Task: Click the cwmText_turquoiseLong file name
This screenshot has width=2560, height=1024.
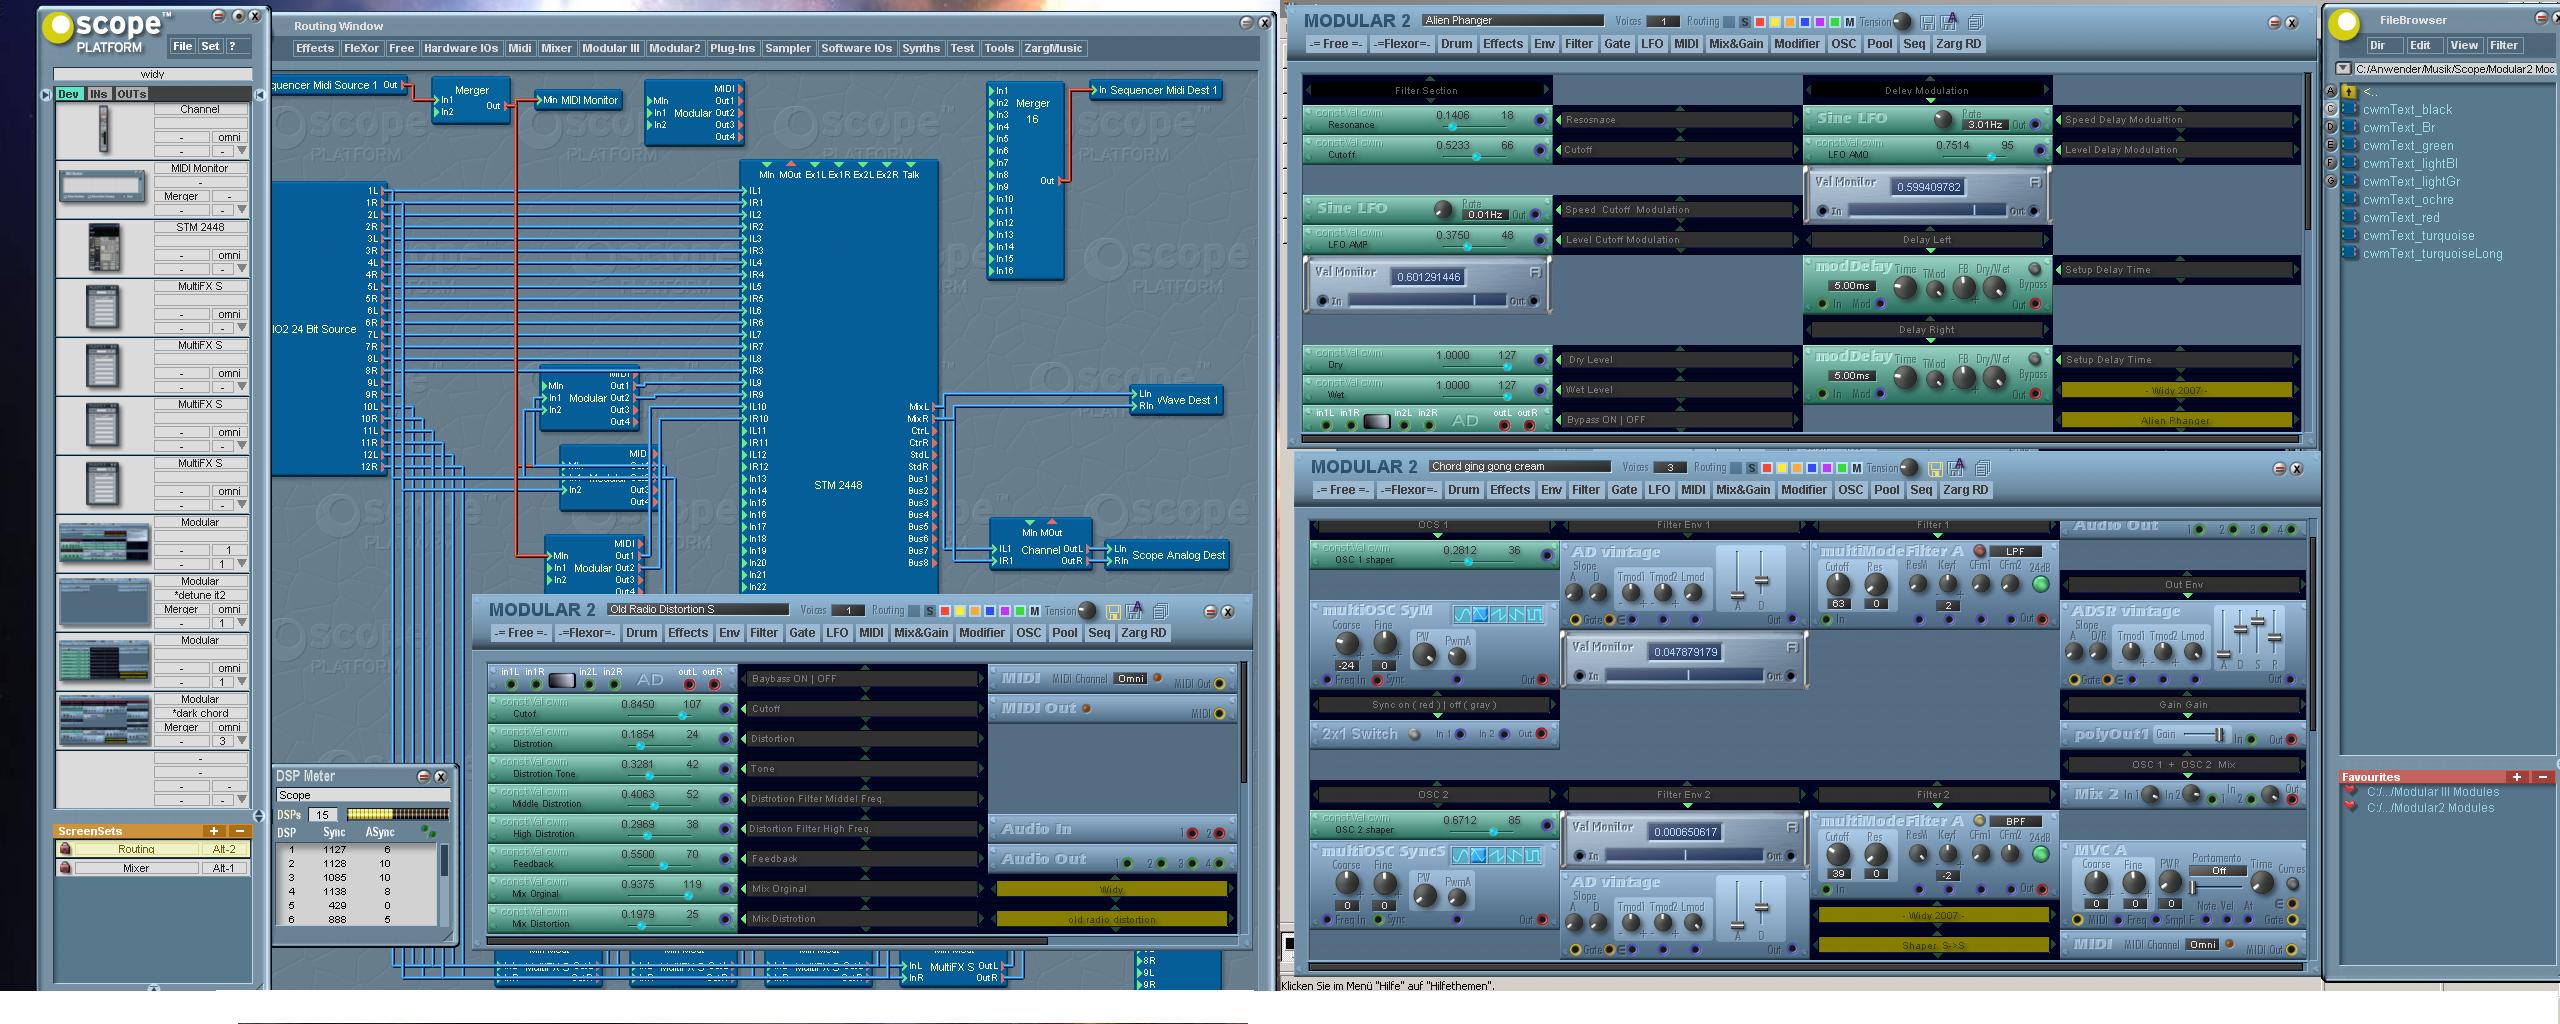Action: [2432, 254]
